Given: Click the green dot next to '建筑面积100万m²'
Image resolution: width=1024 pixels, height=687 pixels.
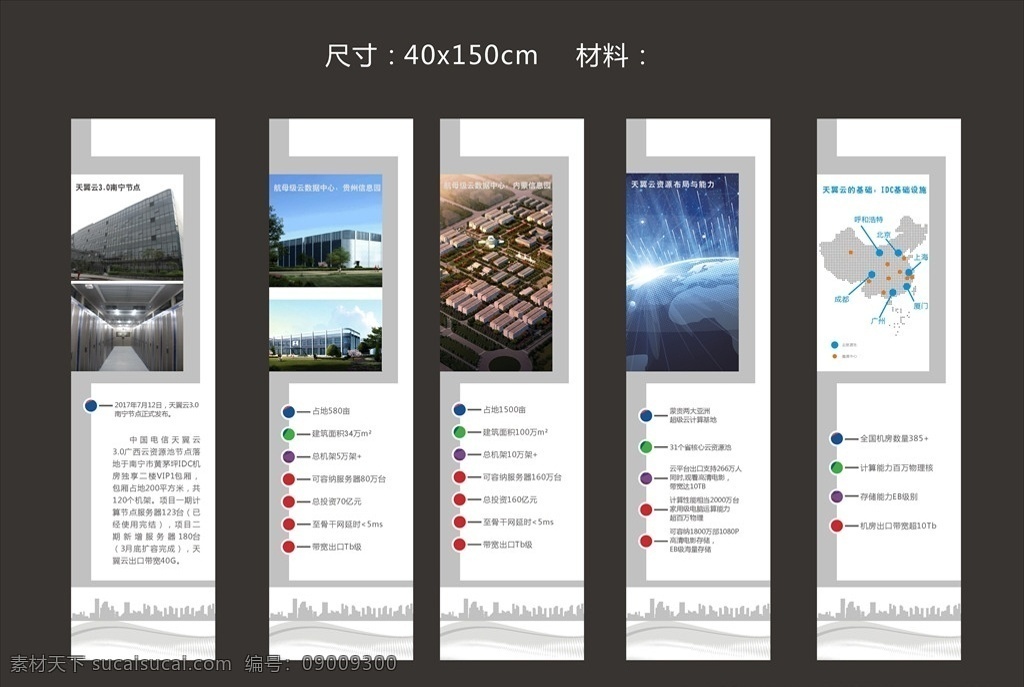Looking at the screenshot, I should [x=459, y=432].
